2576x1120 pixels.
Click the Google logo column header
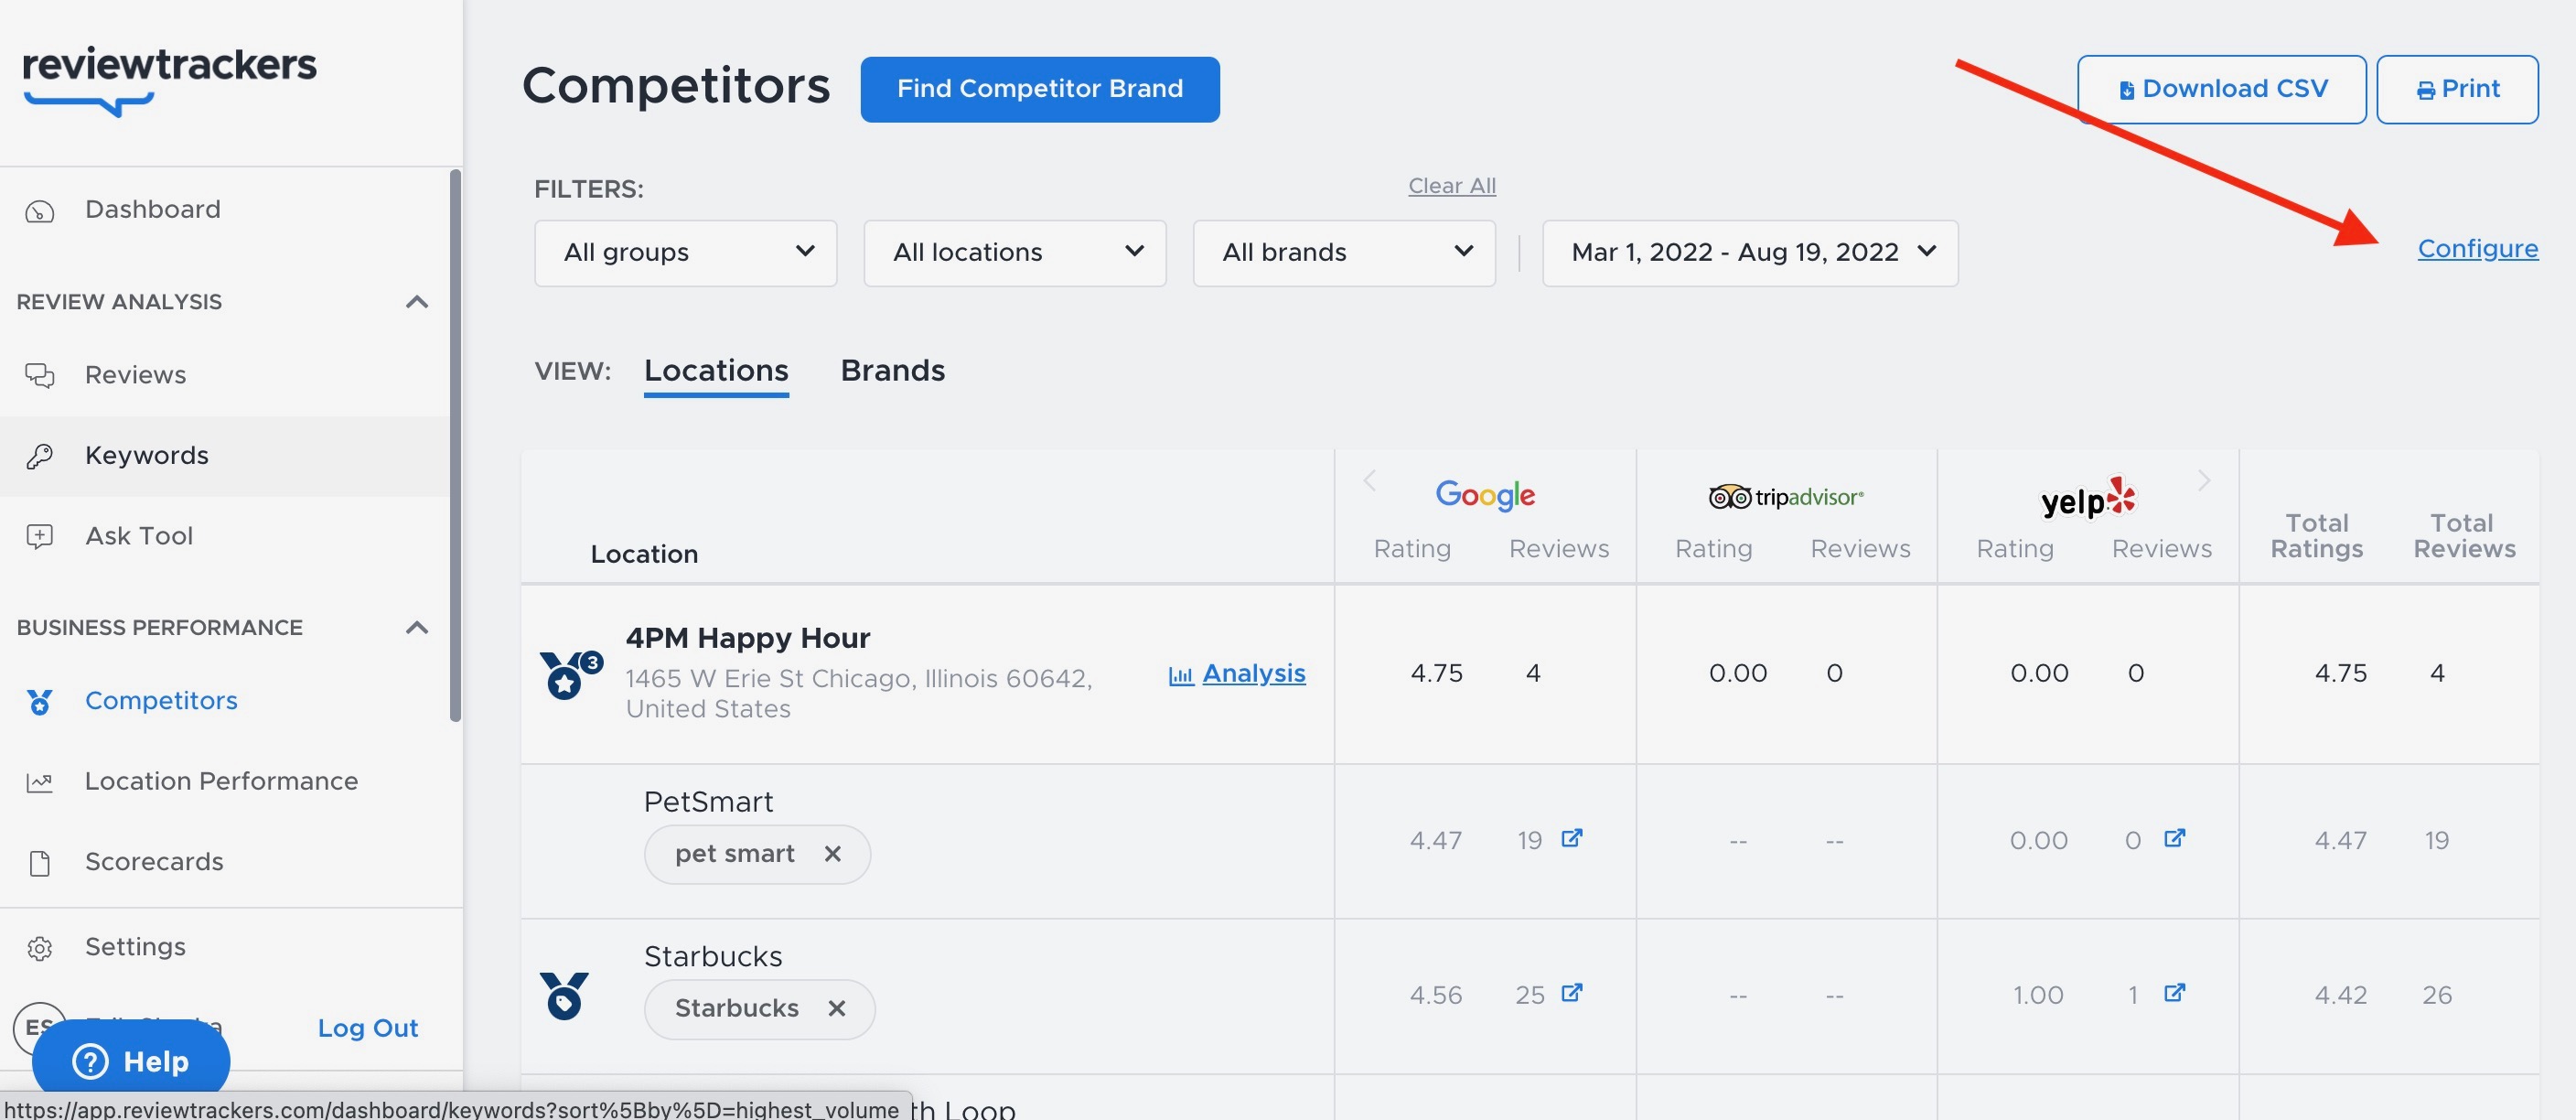[1485, 495]
